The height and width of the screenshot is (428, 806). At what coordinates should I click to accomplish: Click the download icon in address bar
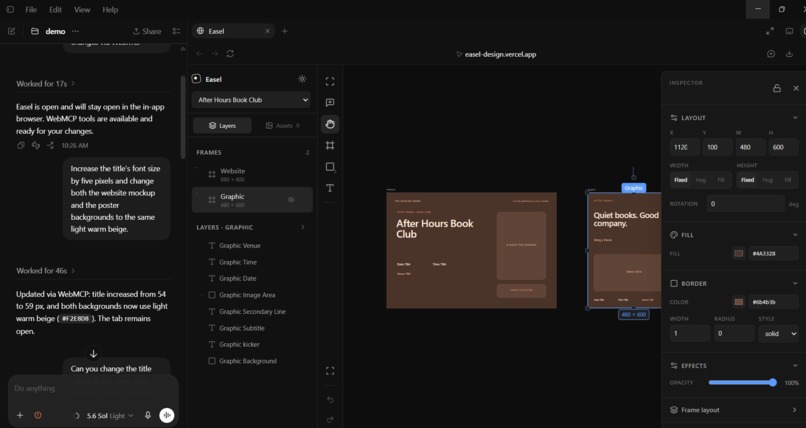(789, 54)
